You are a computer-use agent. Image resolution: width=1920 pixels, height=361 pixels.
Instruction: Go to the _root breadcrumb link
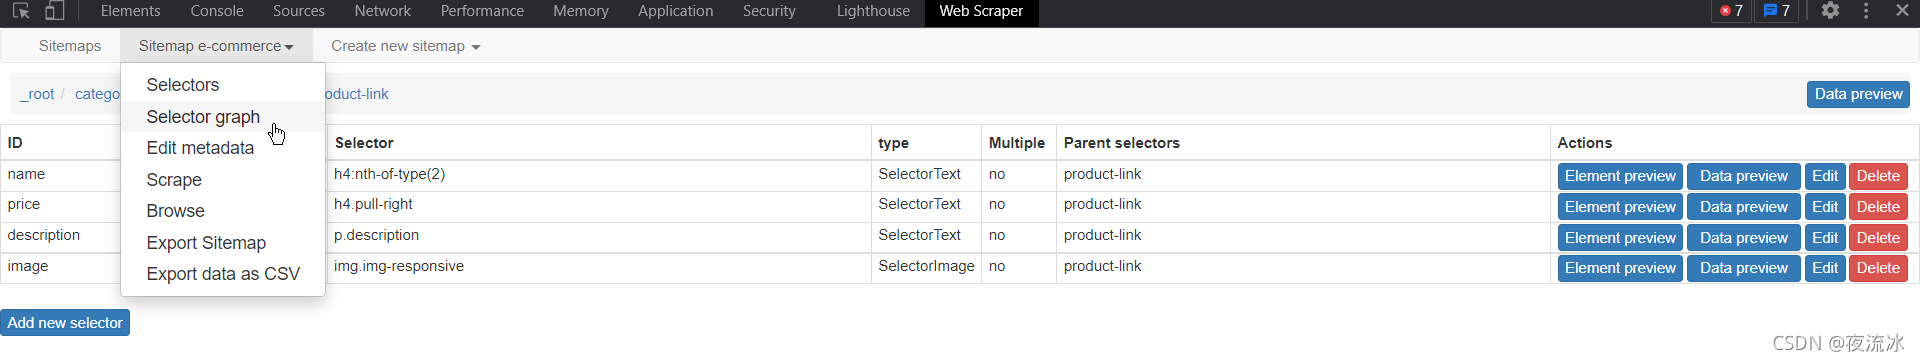coord(37,94)
